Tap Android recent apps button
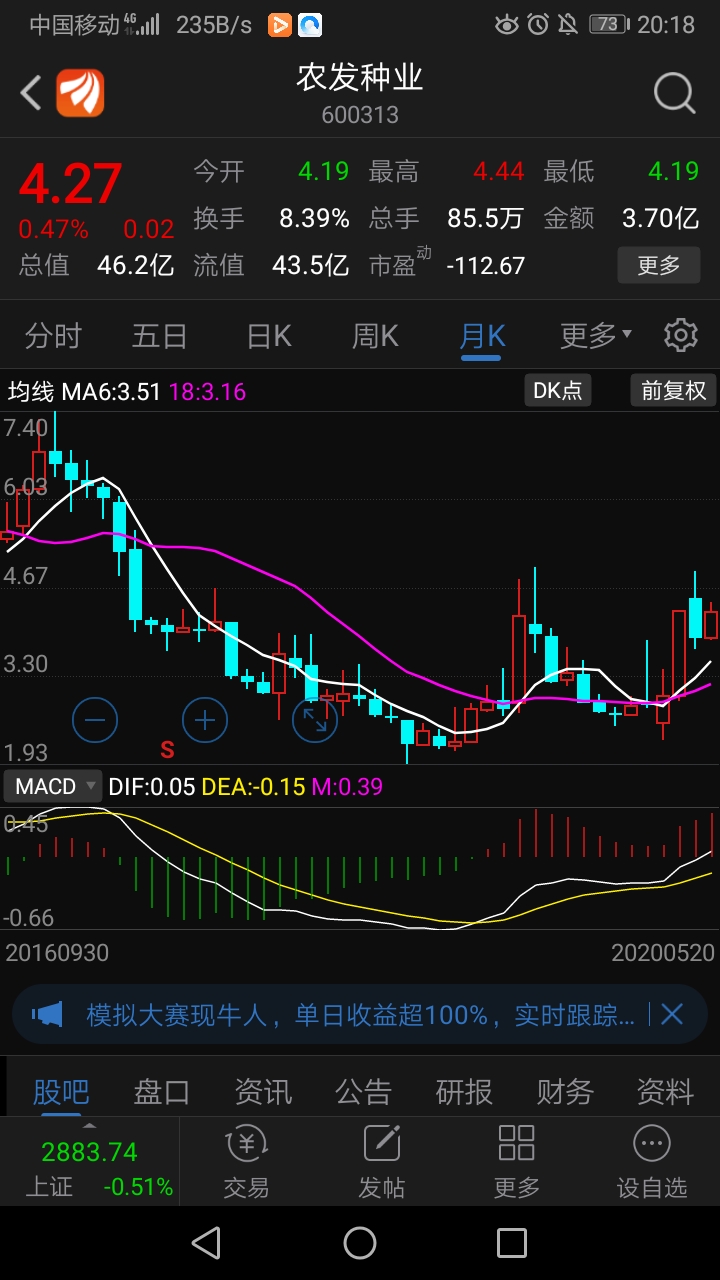This screenshot has height=1280, width=720. 512,1243
